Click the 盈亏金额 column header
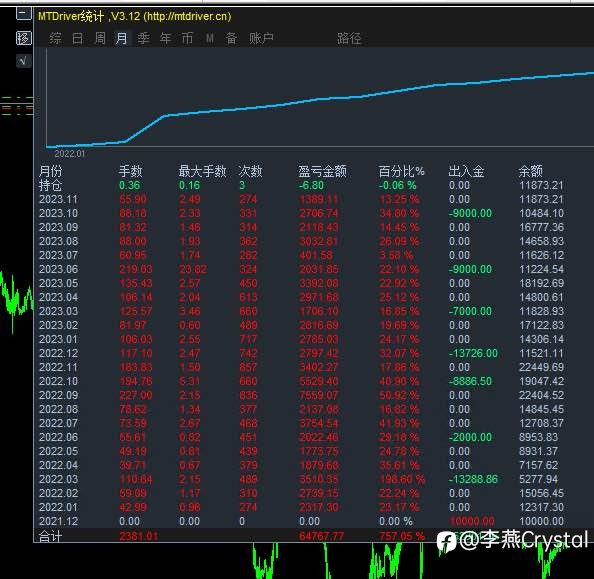Viewport: 594px width, 579px height. [322, 171]
